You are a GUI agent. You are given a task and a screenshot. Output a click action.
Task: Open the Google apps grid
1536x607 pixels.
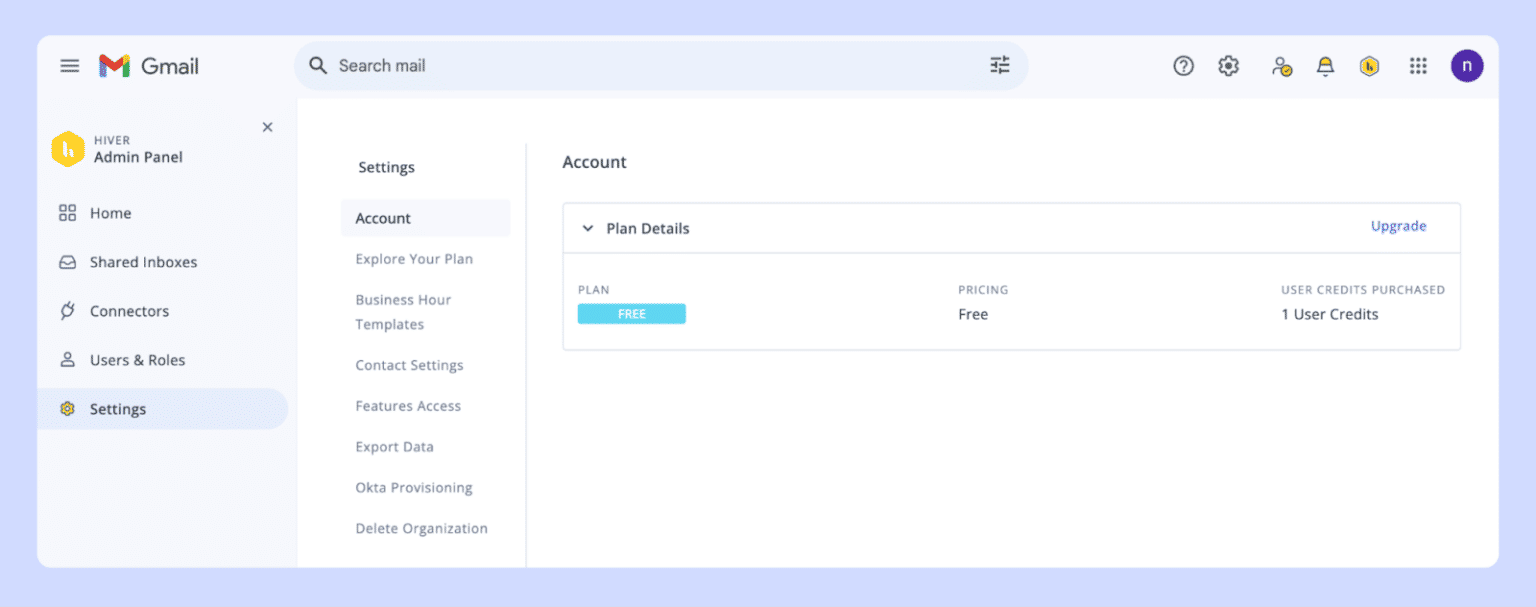(1418, 65)
